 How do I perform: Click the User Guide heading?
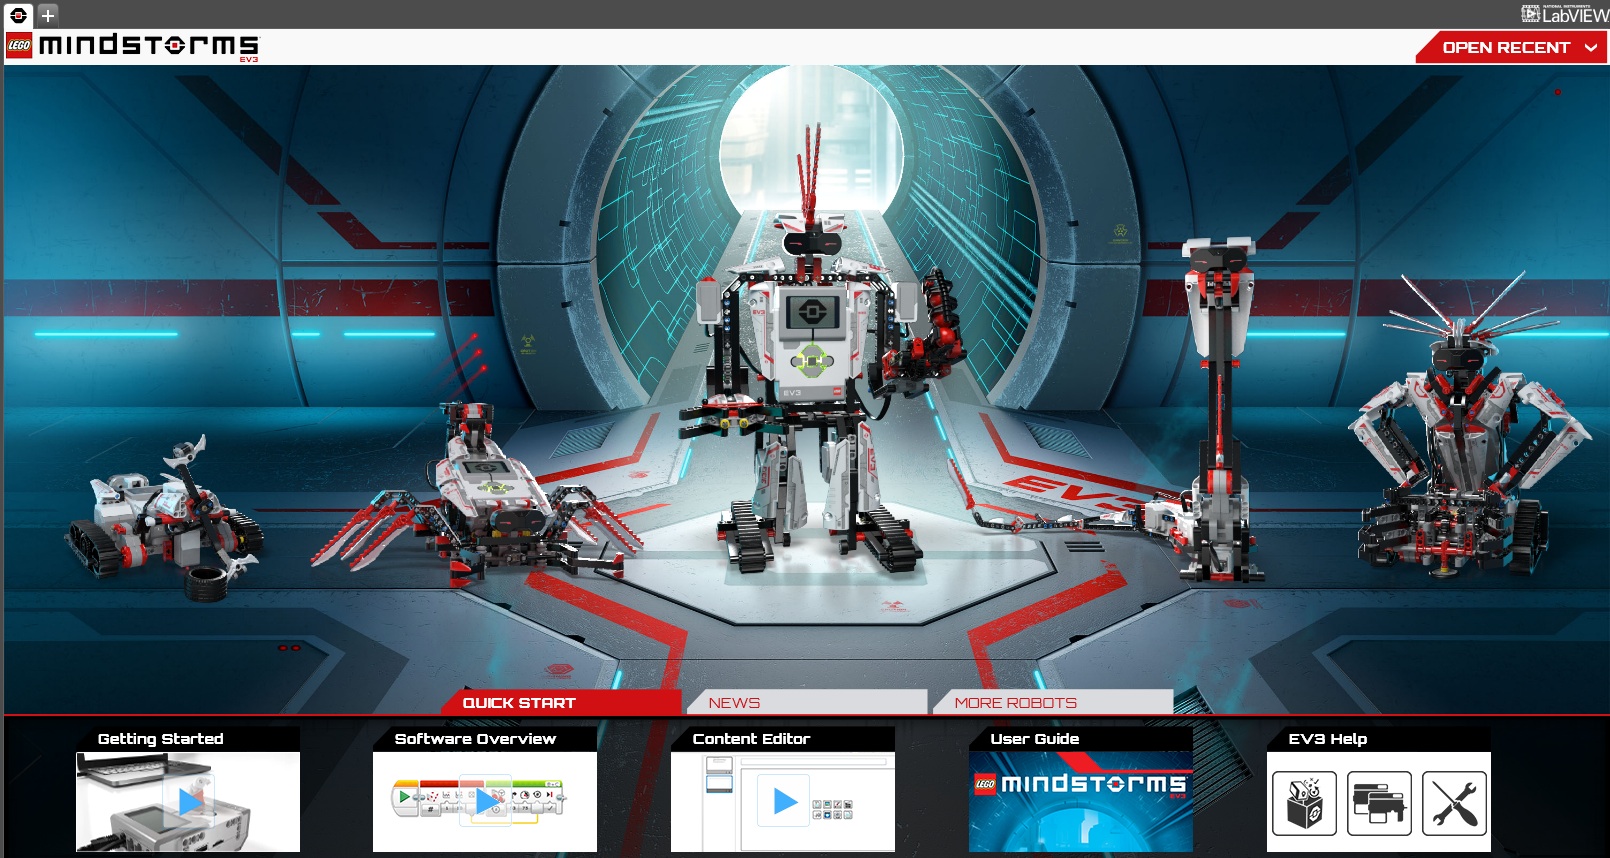pos(1035,739)
